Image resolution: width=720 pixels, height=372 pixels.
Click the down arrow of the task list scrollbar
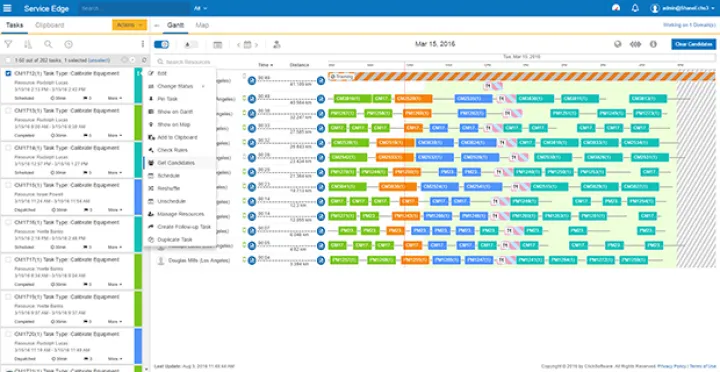coord(146,368)
